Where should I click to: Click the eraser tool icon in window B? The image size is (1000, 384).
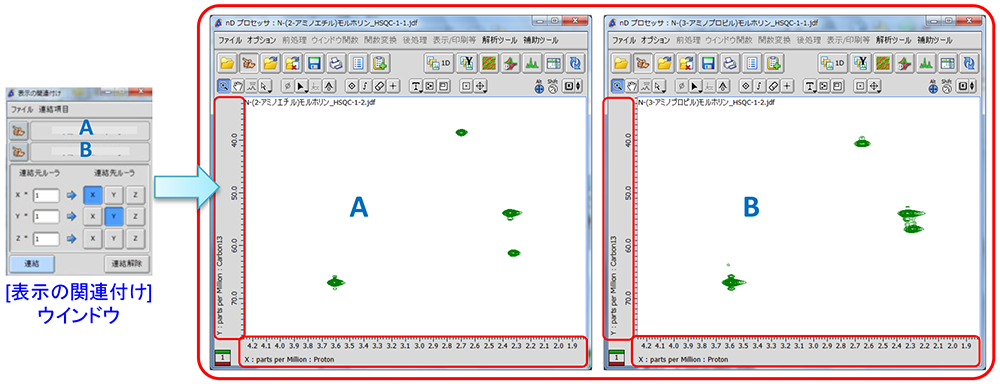point(774,85)
